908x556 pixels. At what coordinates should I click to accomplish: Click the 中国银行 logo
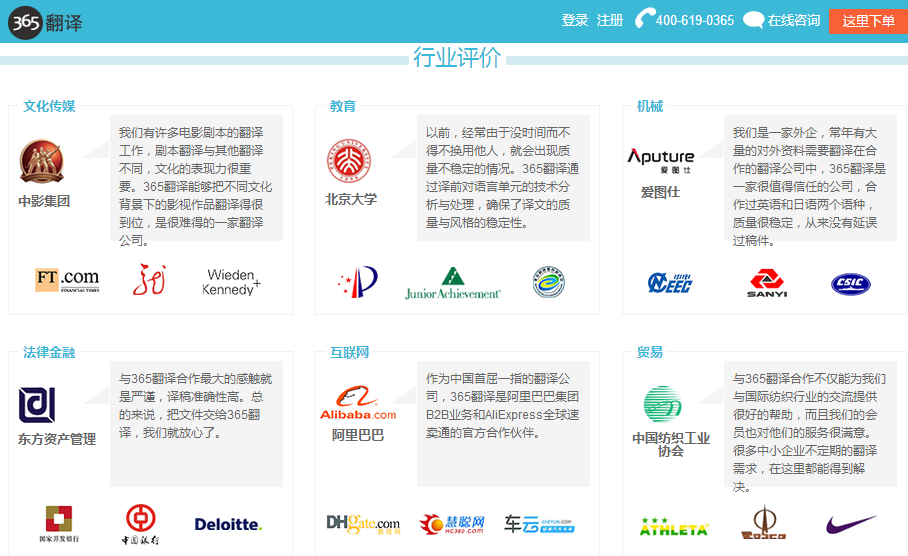pos(141,524)
